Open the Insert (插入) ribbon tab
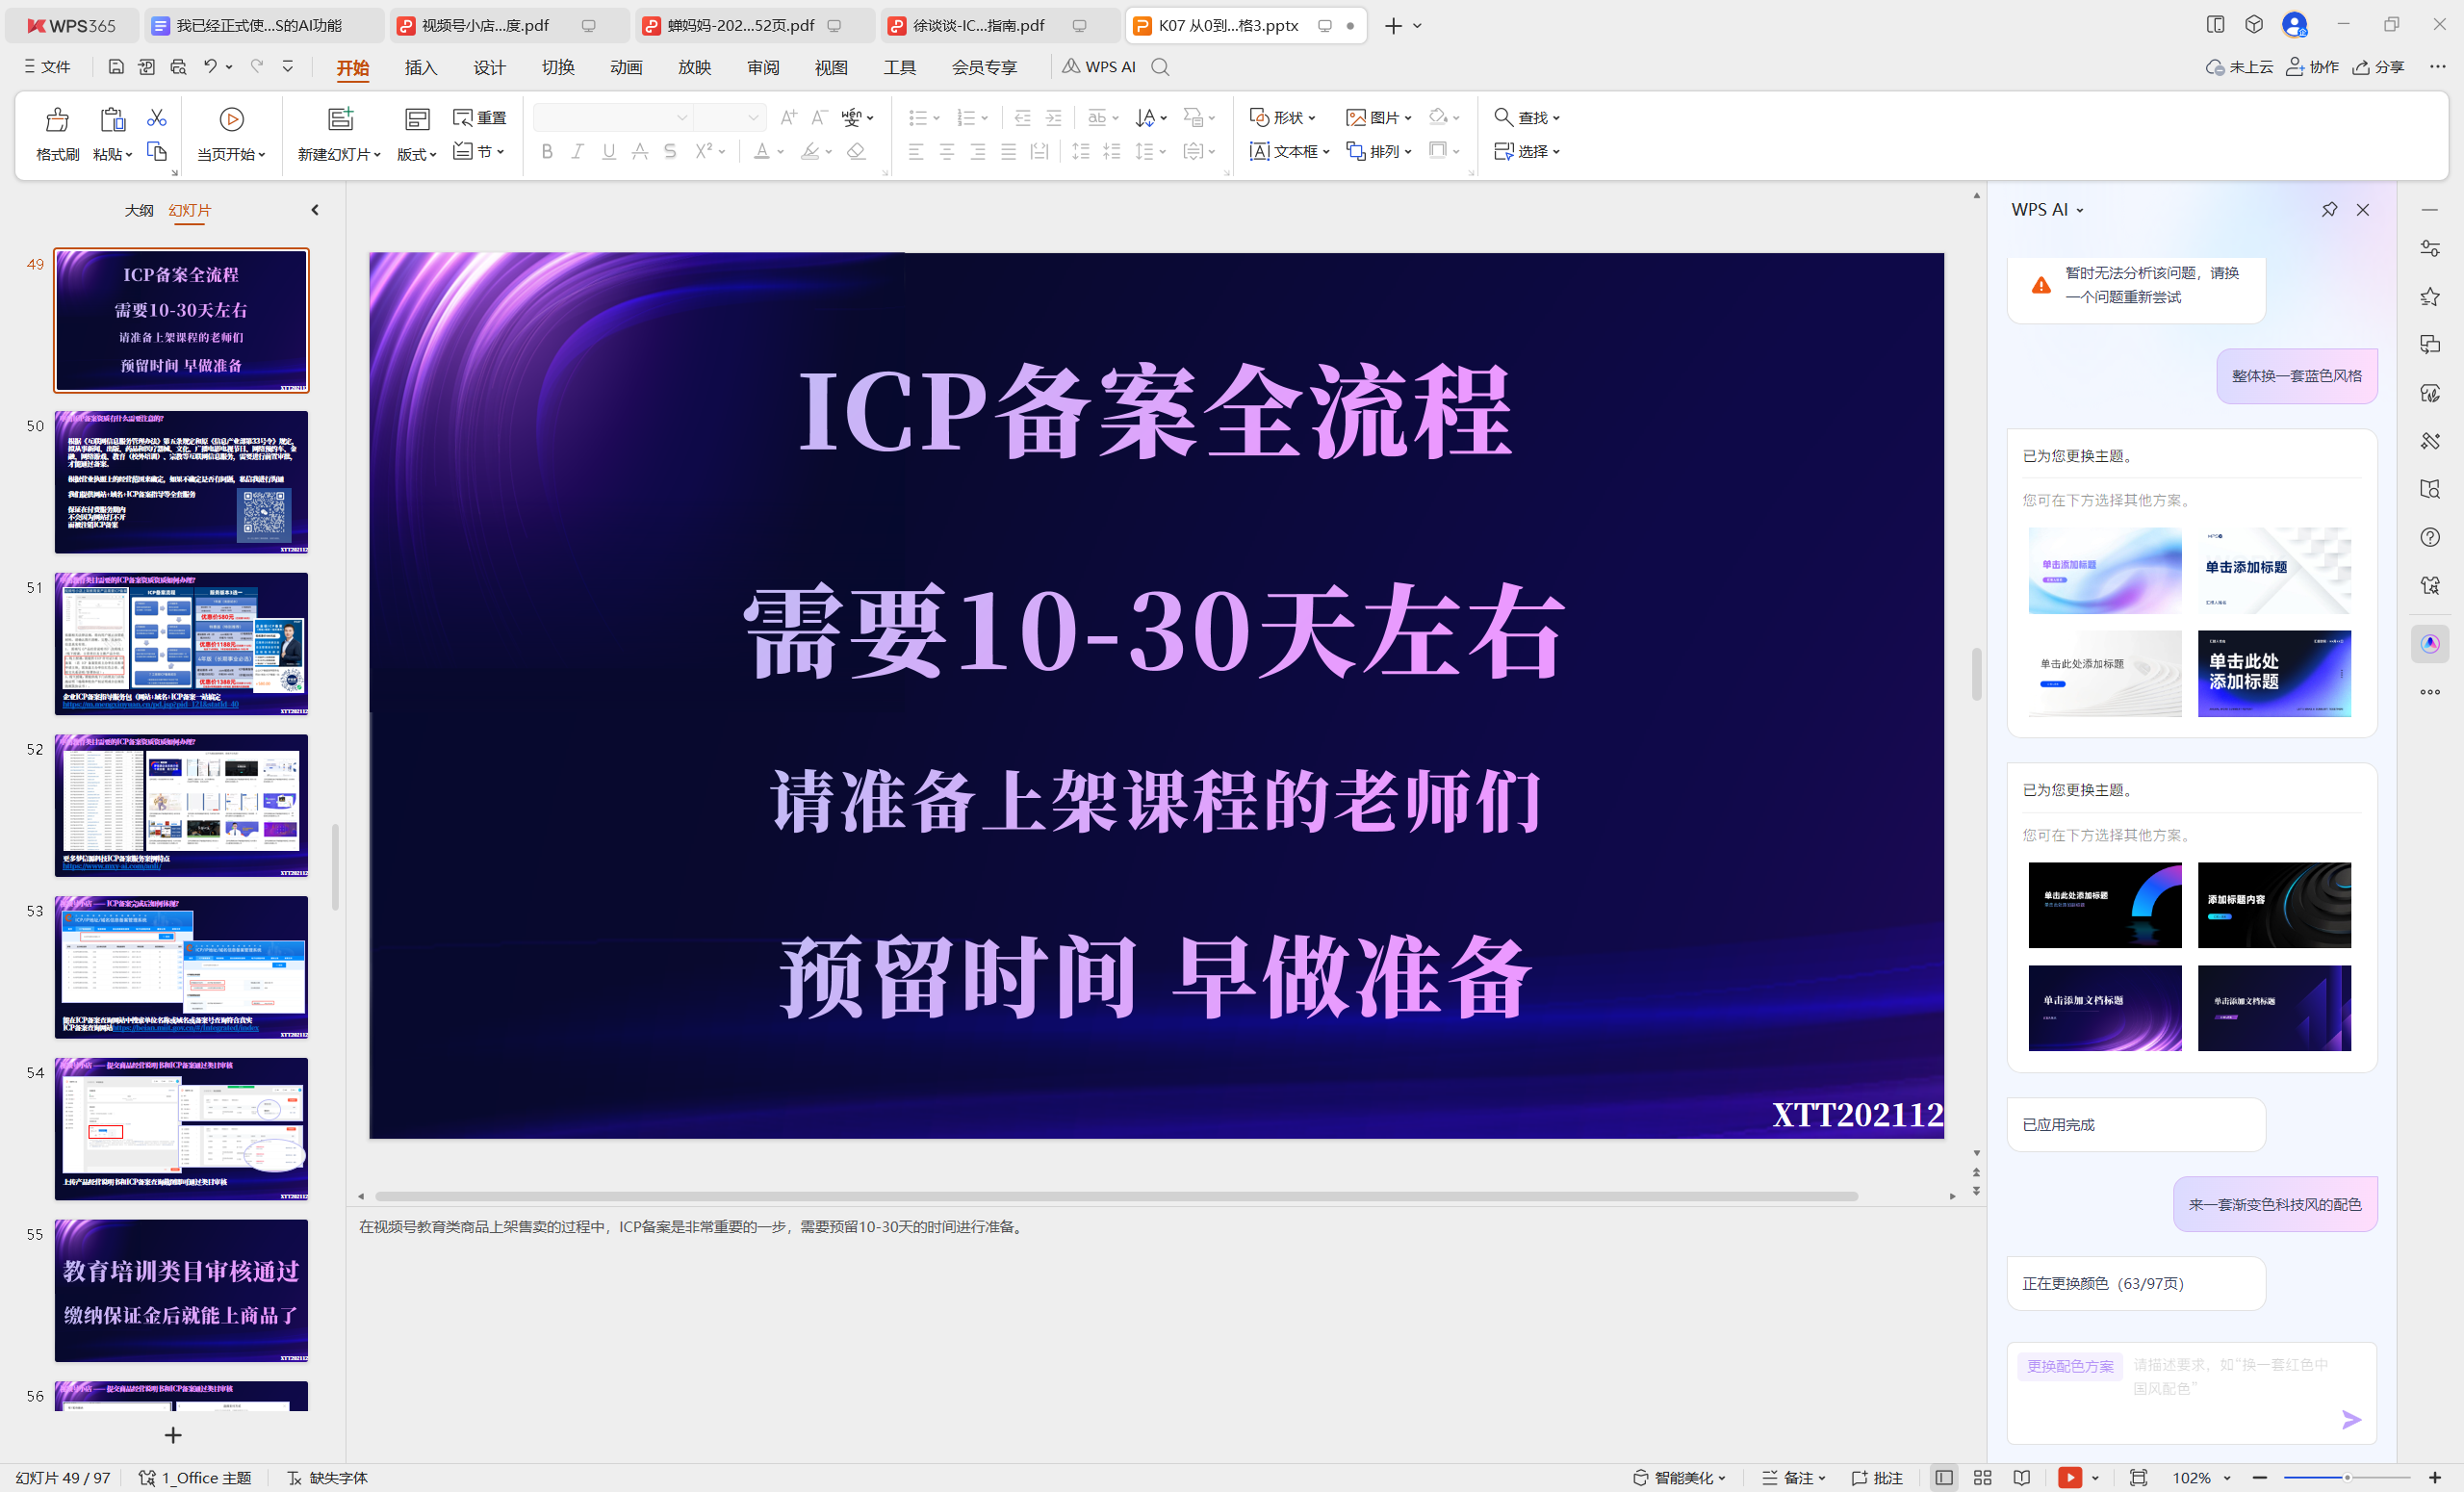This screenshot has height=1492, width=2464. (x=421, y=67)
